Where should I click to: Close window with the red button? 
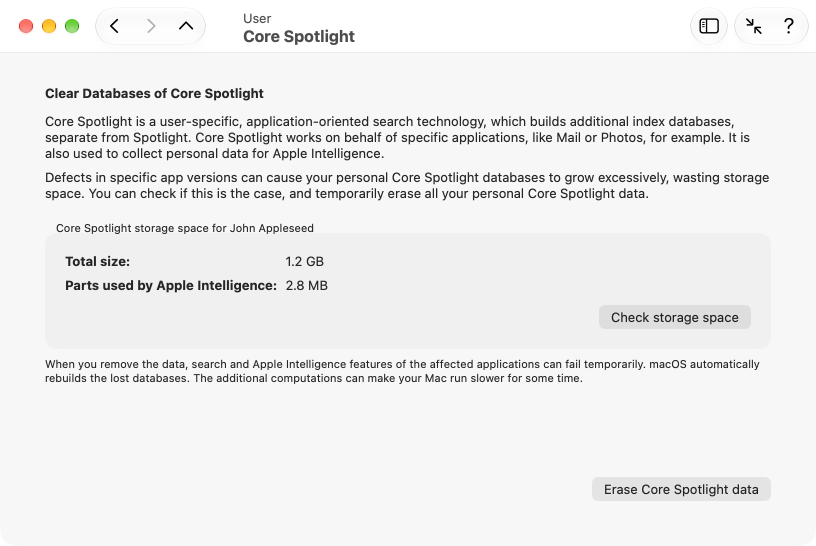[26, 26]
